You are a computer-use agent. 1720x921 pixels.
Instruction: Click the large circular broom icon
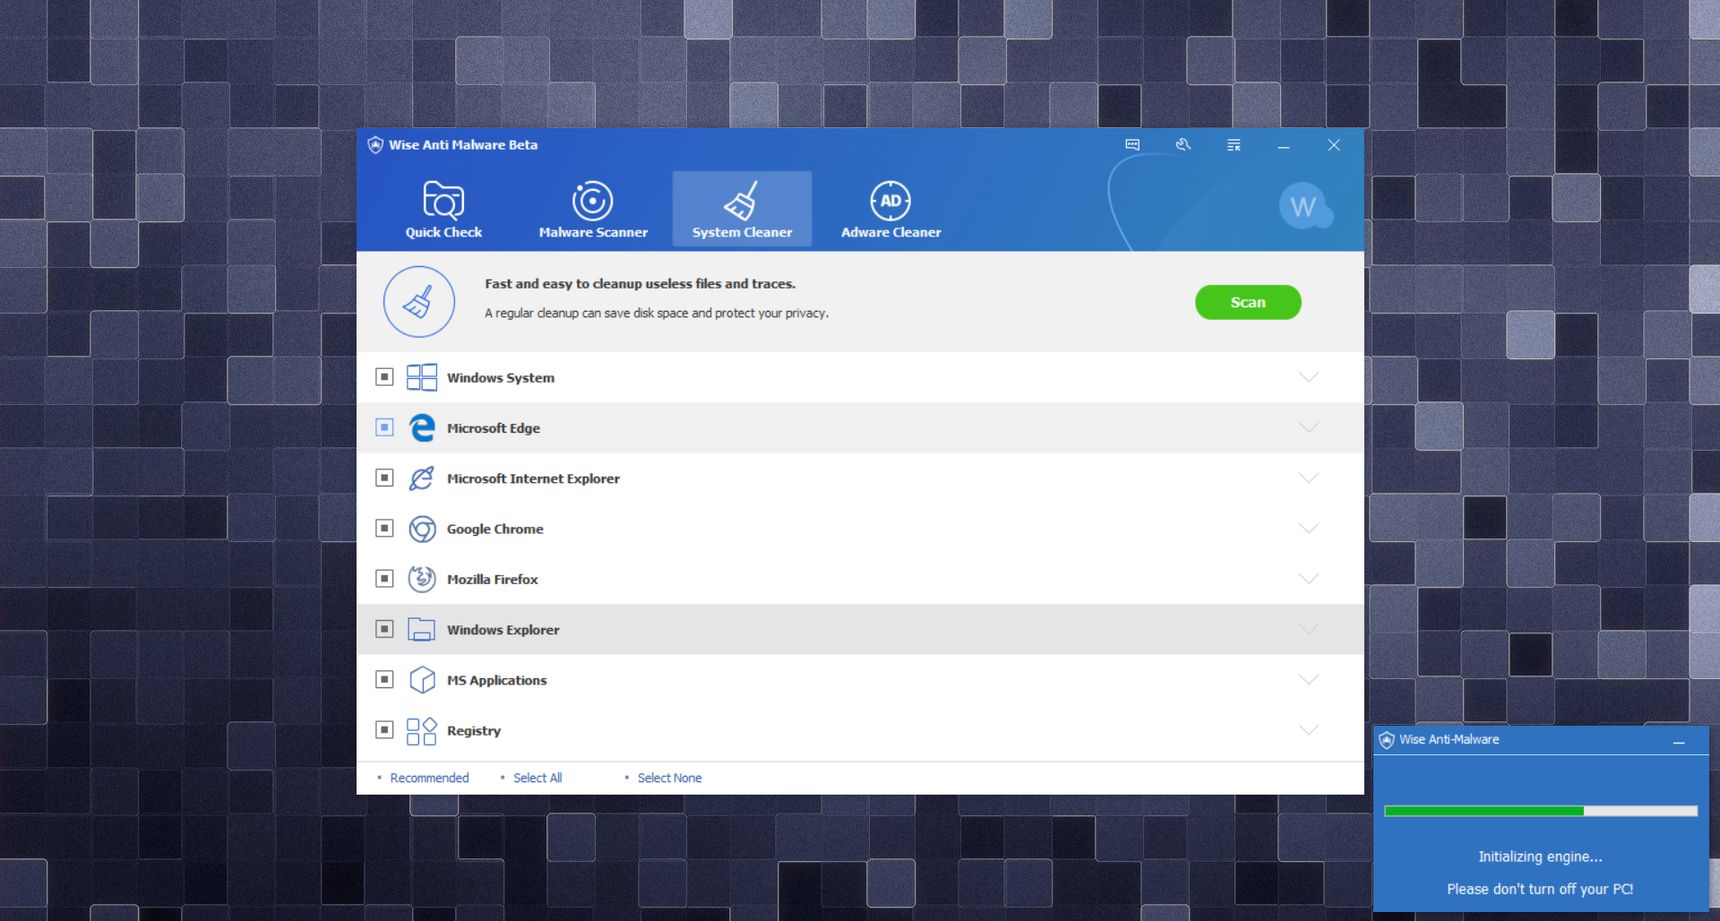pos(419,302)
